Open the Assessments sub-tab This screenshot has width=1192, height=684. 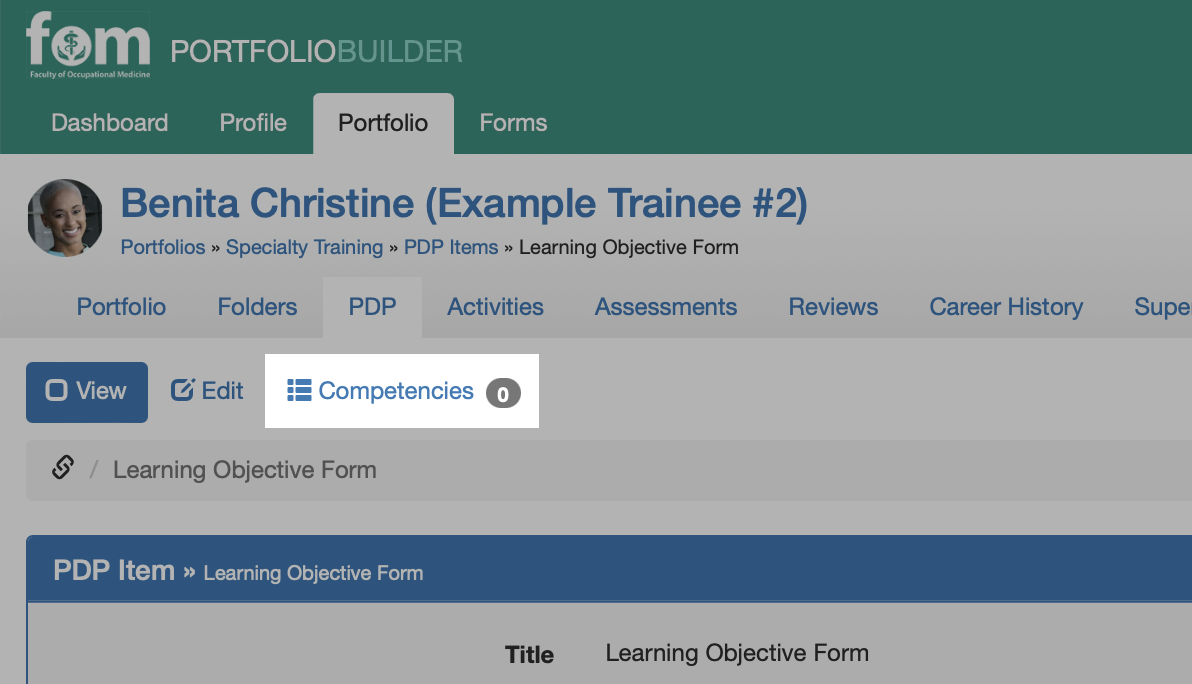tap(666, 307)
